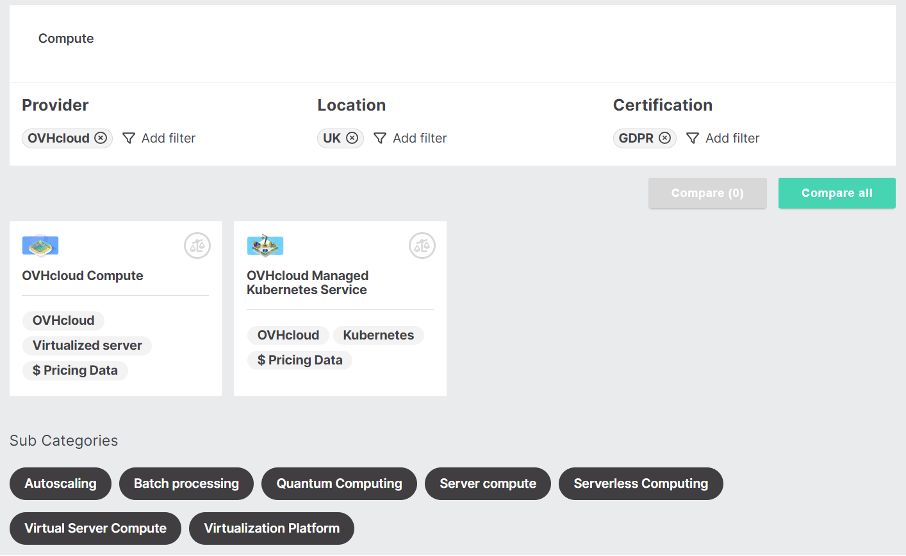Click the GDPR filter chip label
The image size is (906, 556).
tap(636, 138)
